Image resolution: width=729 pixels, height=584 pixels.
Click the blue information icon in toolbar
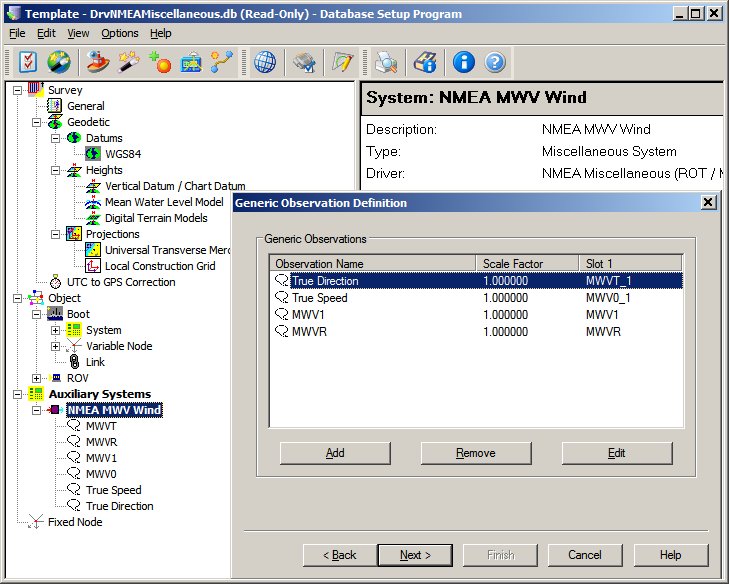coord(463,63)
